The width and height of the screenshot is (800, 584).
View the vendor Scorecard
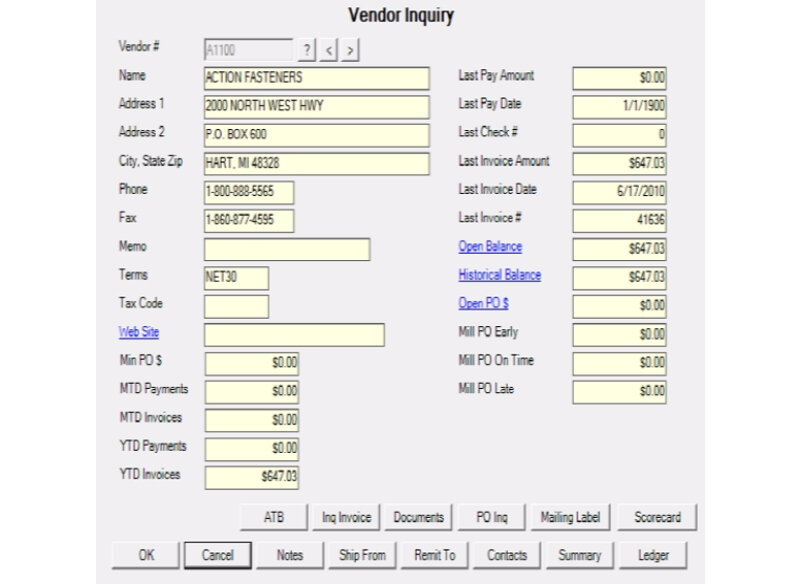tap(657, 517)
